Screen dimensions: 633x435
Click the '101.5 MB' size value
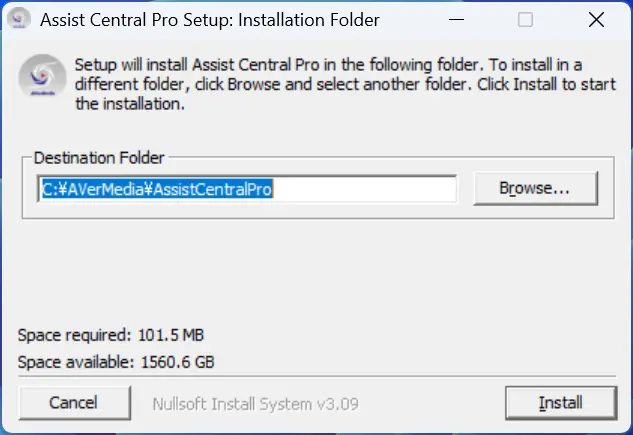[171, 335]
